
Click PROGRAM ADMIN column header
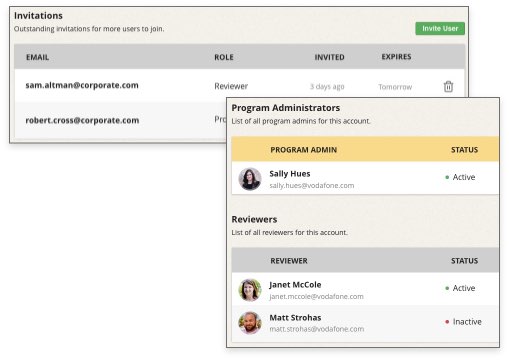tap(303, 150)
